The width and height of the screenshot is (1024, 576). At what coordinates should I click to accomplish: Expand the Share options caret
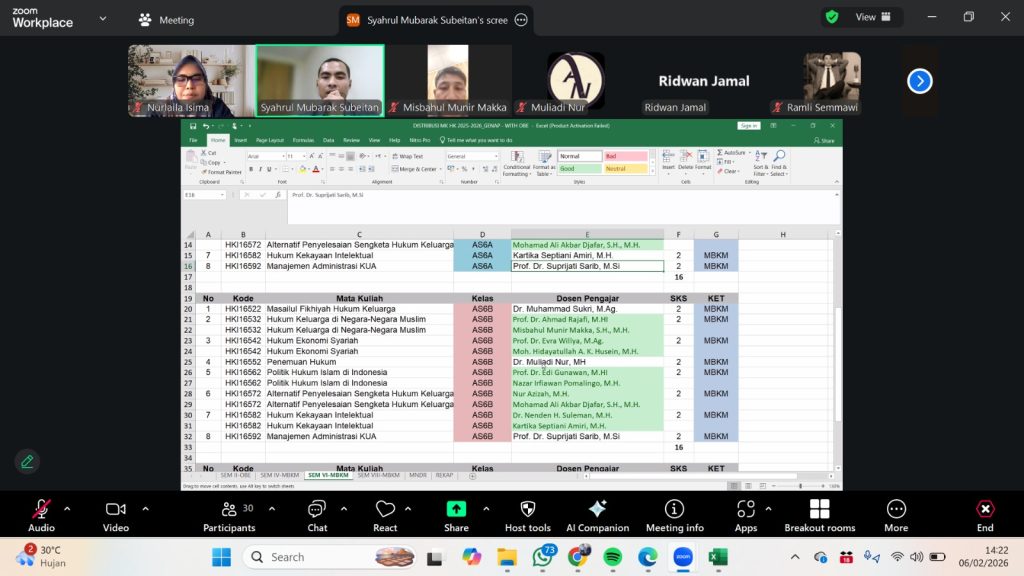(484, 508)
